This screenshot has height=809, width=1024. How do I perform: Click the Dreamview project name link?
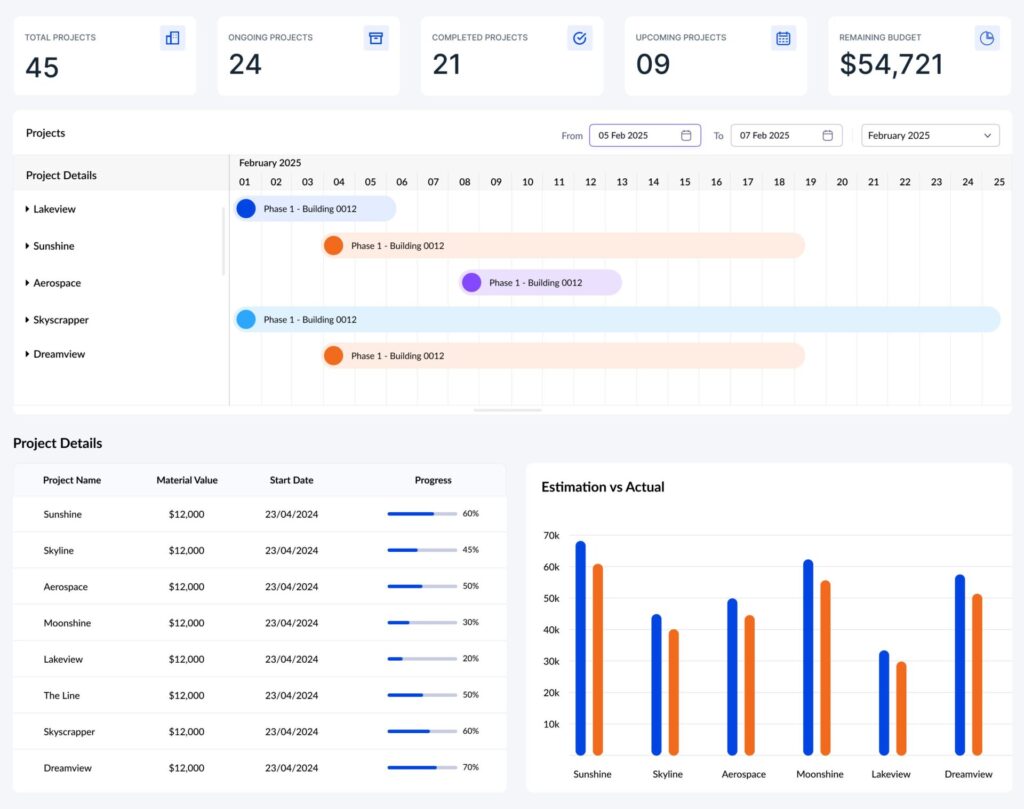click(x=68, y=768)
